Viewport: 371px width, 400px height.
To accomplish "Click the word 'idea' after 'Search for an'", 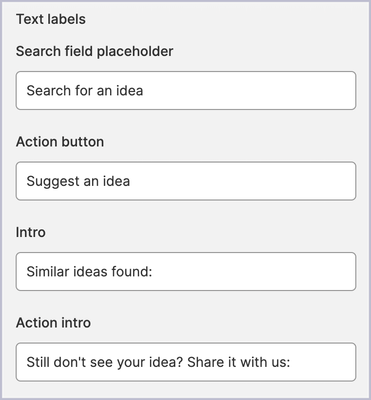I will [129, 91].
